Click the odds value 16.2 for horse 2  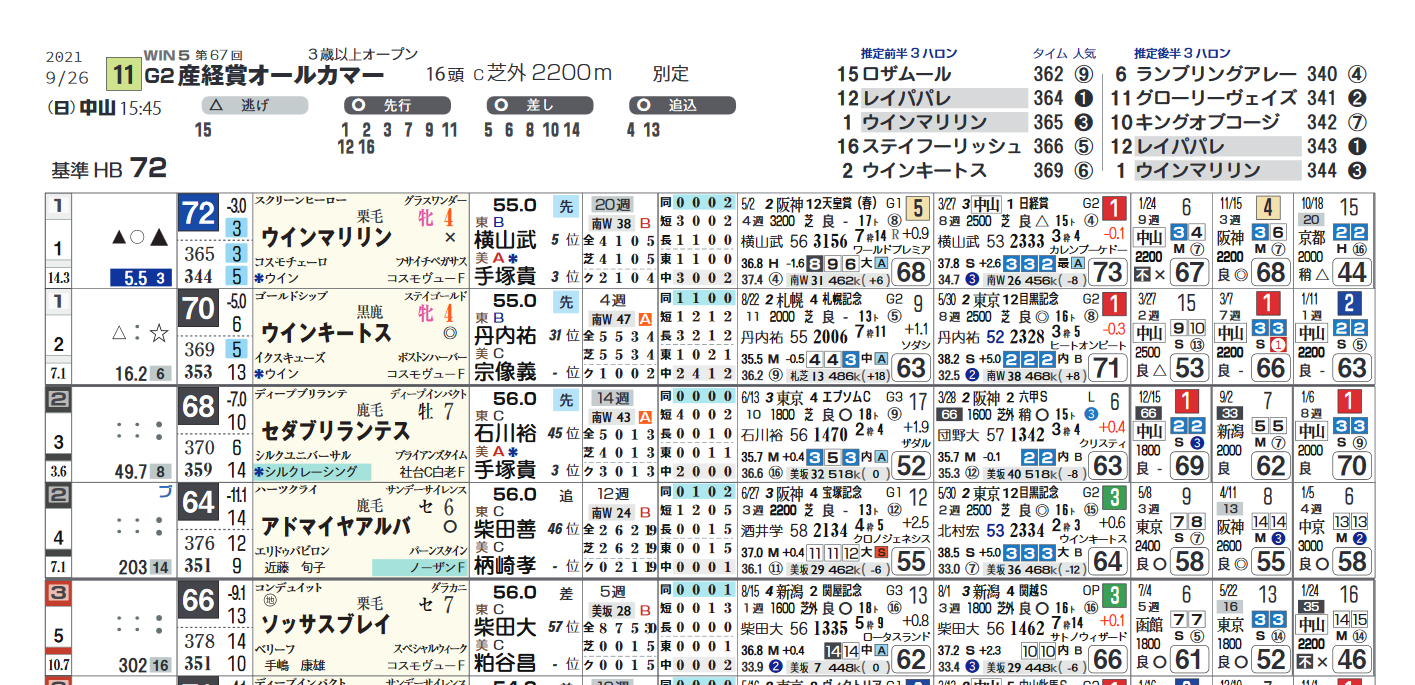[x=131, y=374]
